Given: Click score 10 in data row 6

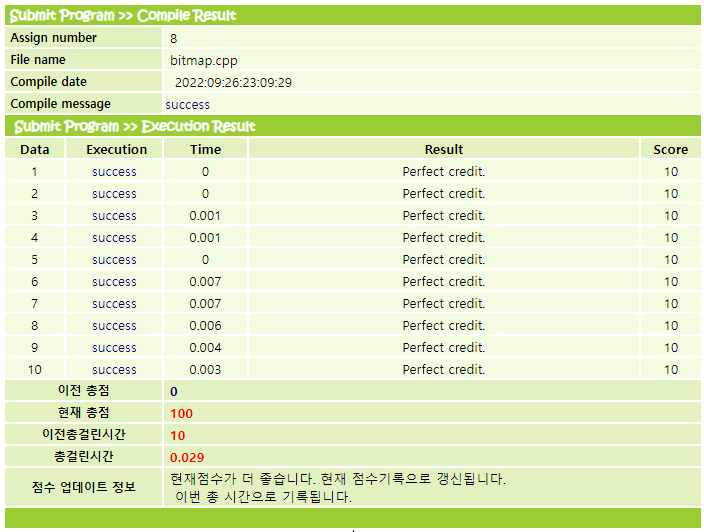Looking at the screenshot, I should click(x=671, y=282).
